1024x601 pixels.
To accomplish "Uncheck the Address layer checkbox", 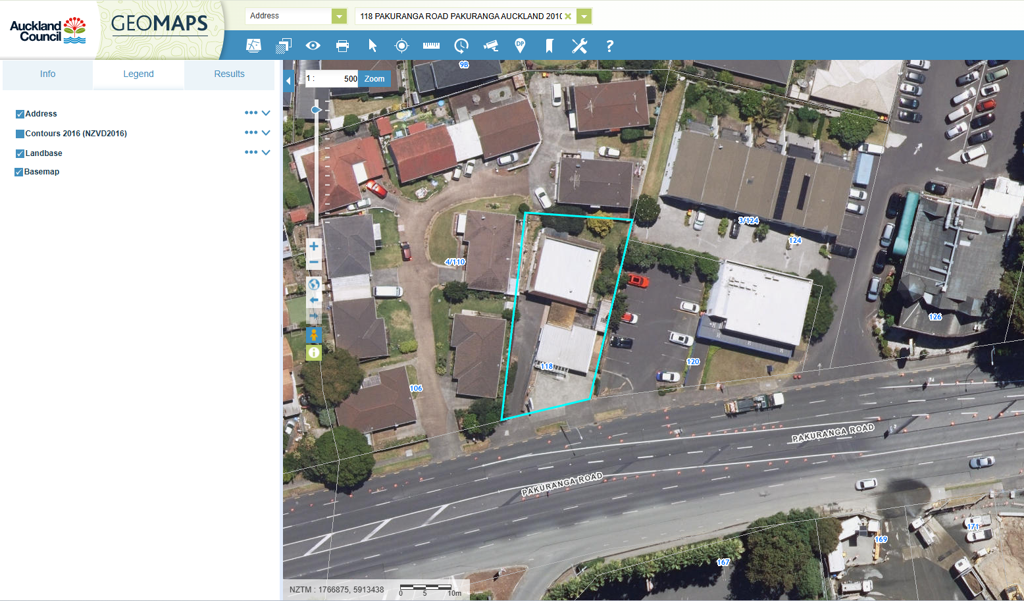I will (x=19, y=114).
